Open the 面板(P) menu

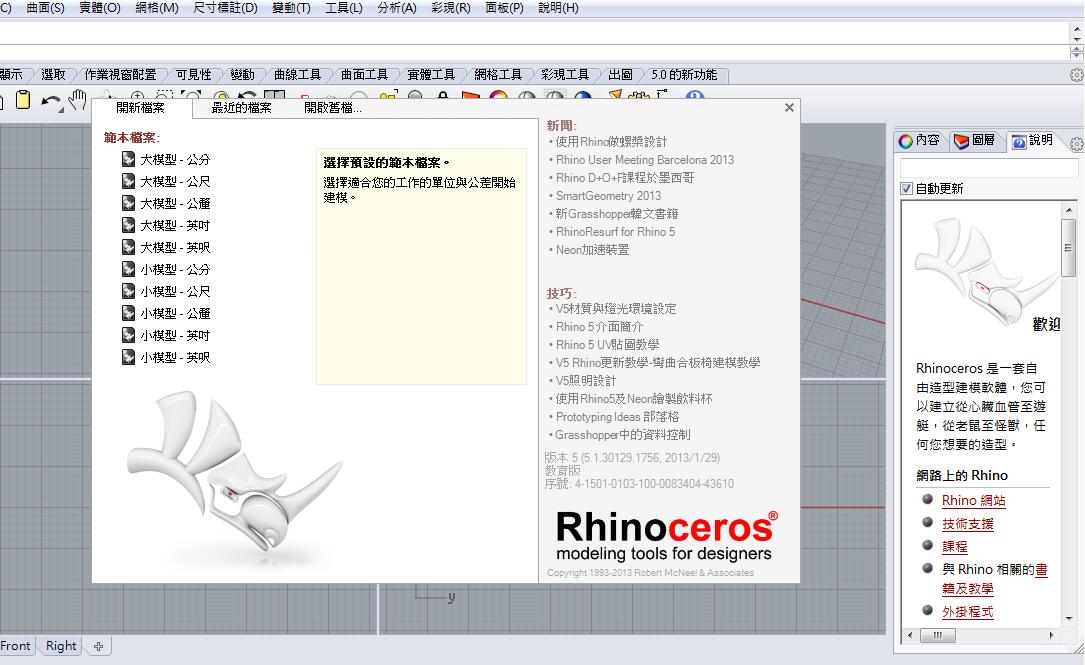point(504,8)
